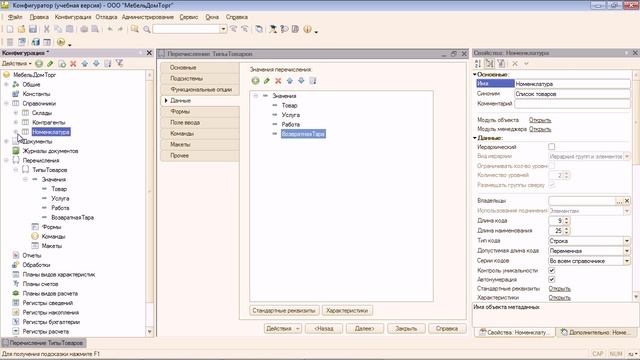
Task: Click the start debugging play icon
Action: coord(61,42)
